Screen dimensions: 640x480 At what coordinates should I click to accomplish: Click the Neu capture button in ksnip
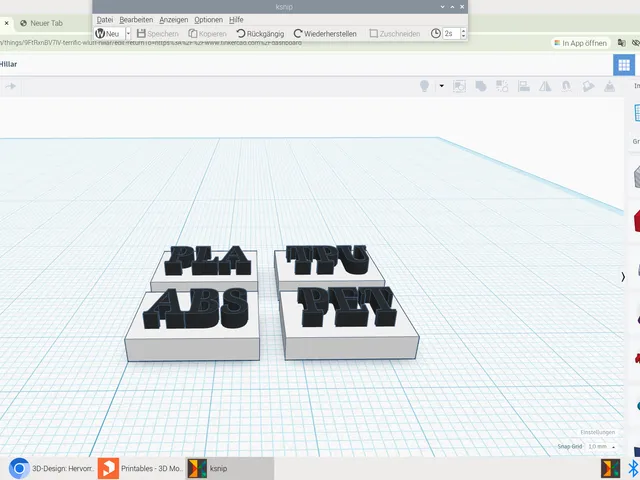tap(108, 33)
